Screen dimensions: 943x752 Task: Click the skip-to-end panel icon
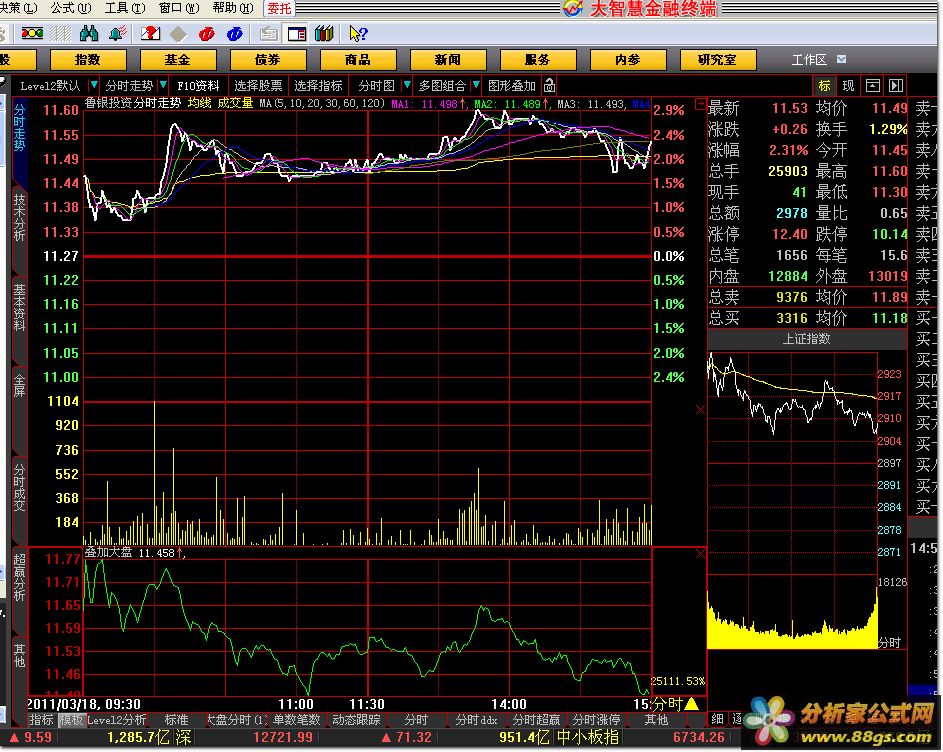tap(896, 85)
